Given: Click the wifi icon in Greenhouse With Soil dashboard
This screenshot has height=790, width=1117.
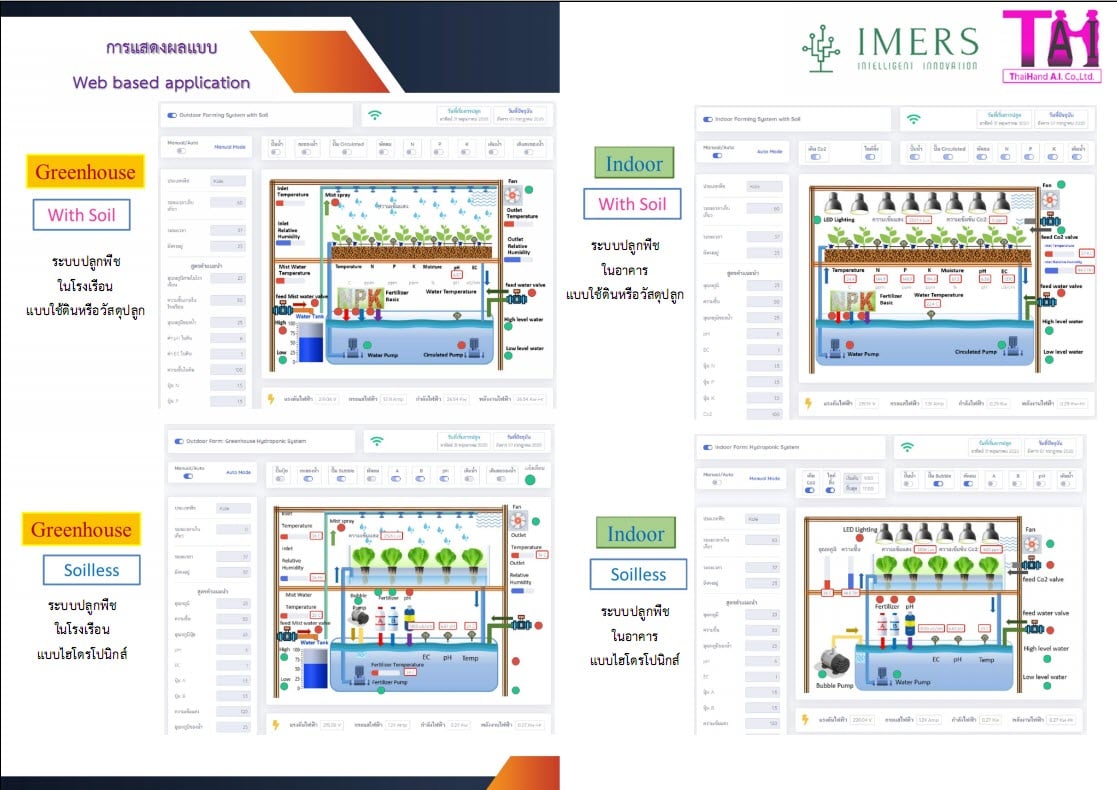Looking at the screenshot, I should 375,115.
